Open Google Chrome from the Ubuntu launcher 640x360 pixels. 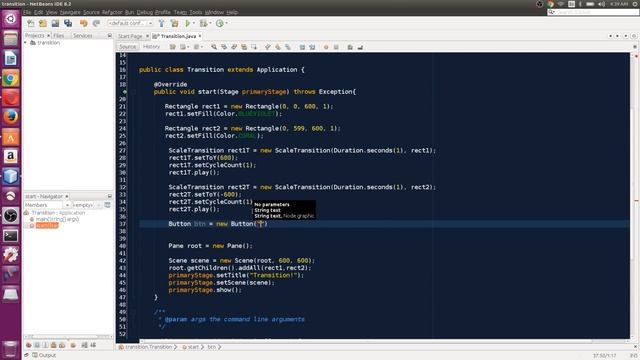click(x=11, y=78)
